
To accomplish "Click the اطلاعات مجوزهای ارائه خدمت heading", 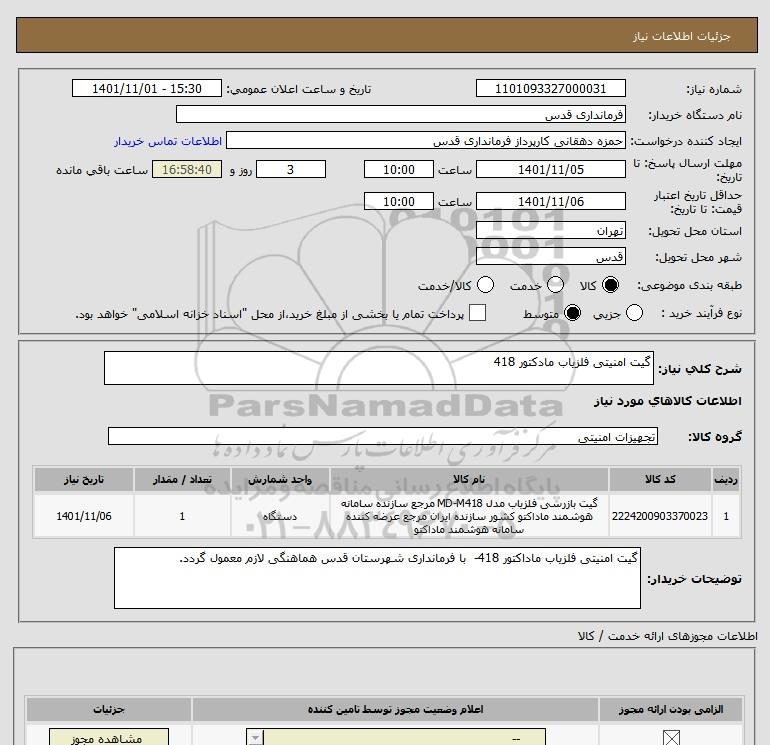I will point(667,636).
